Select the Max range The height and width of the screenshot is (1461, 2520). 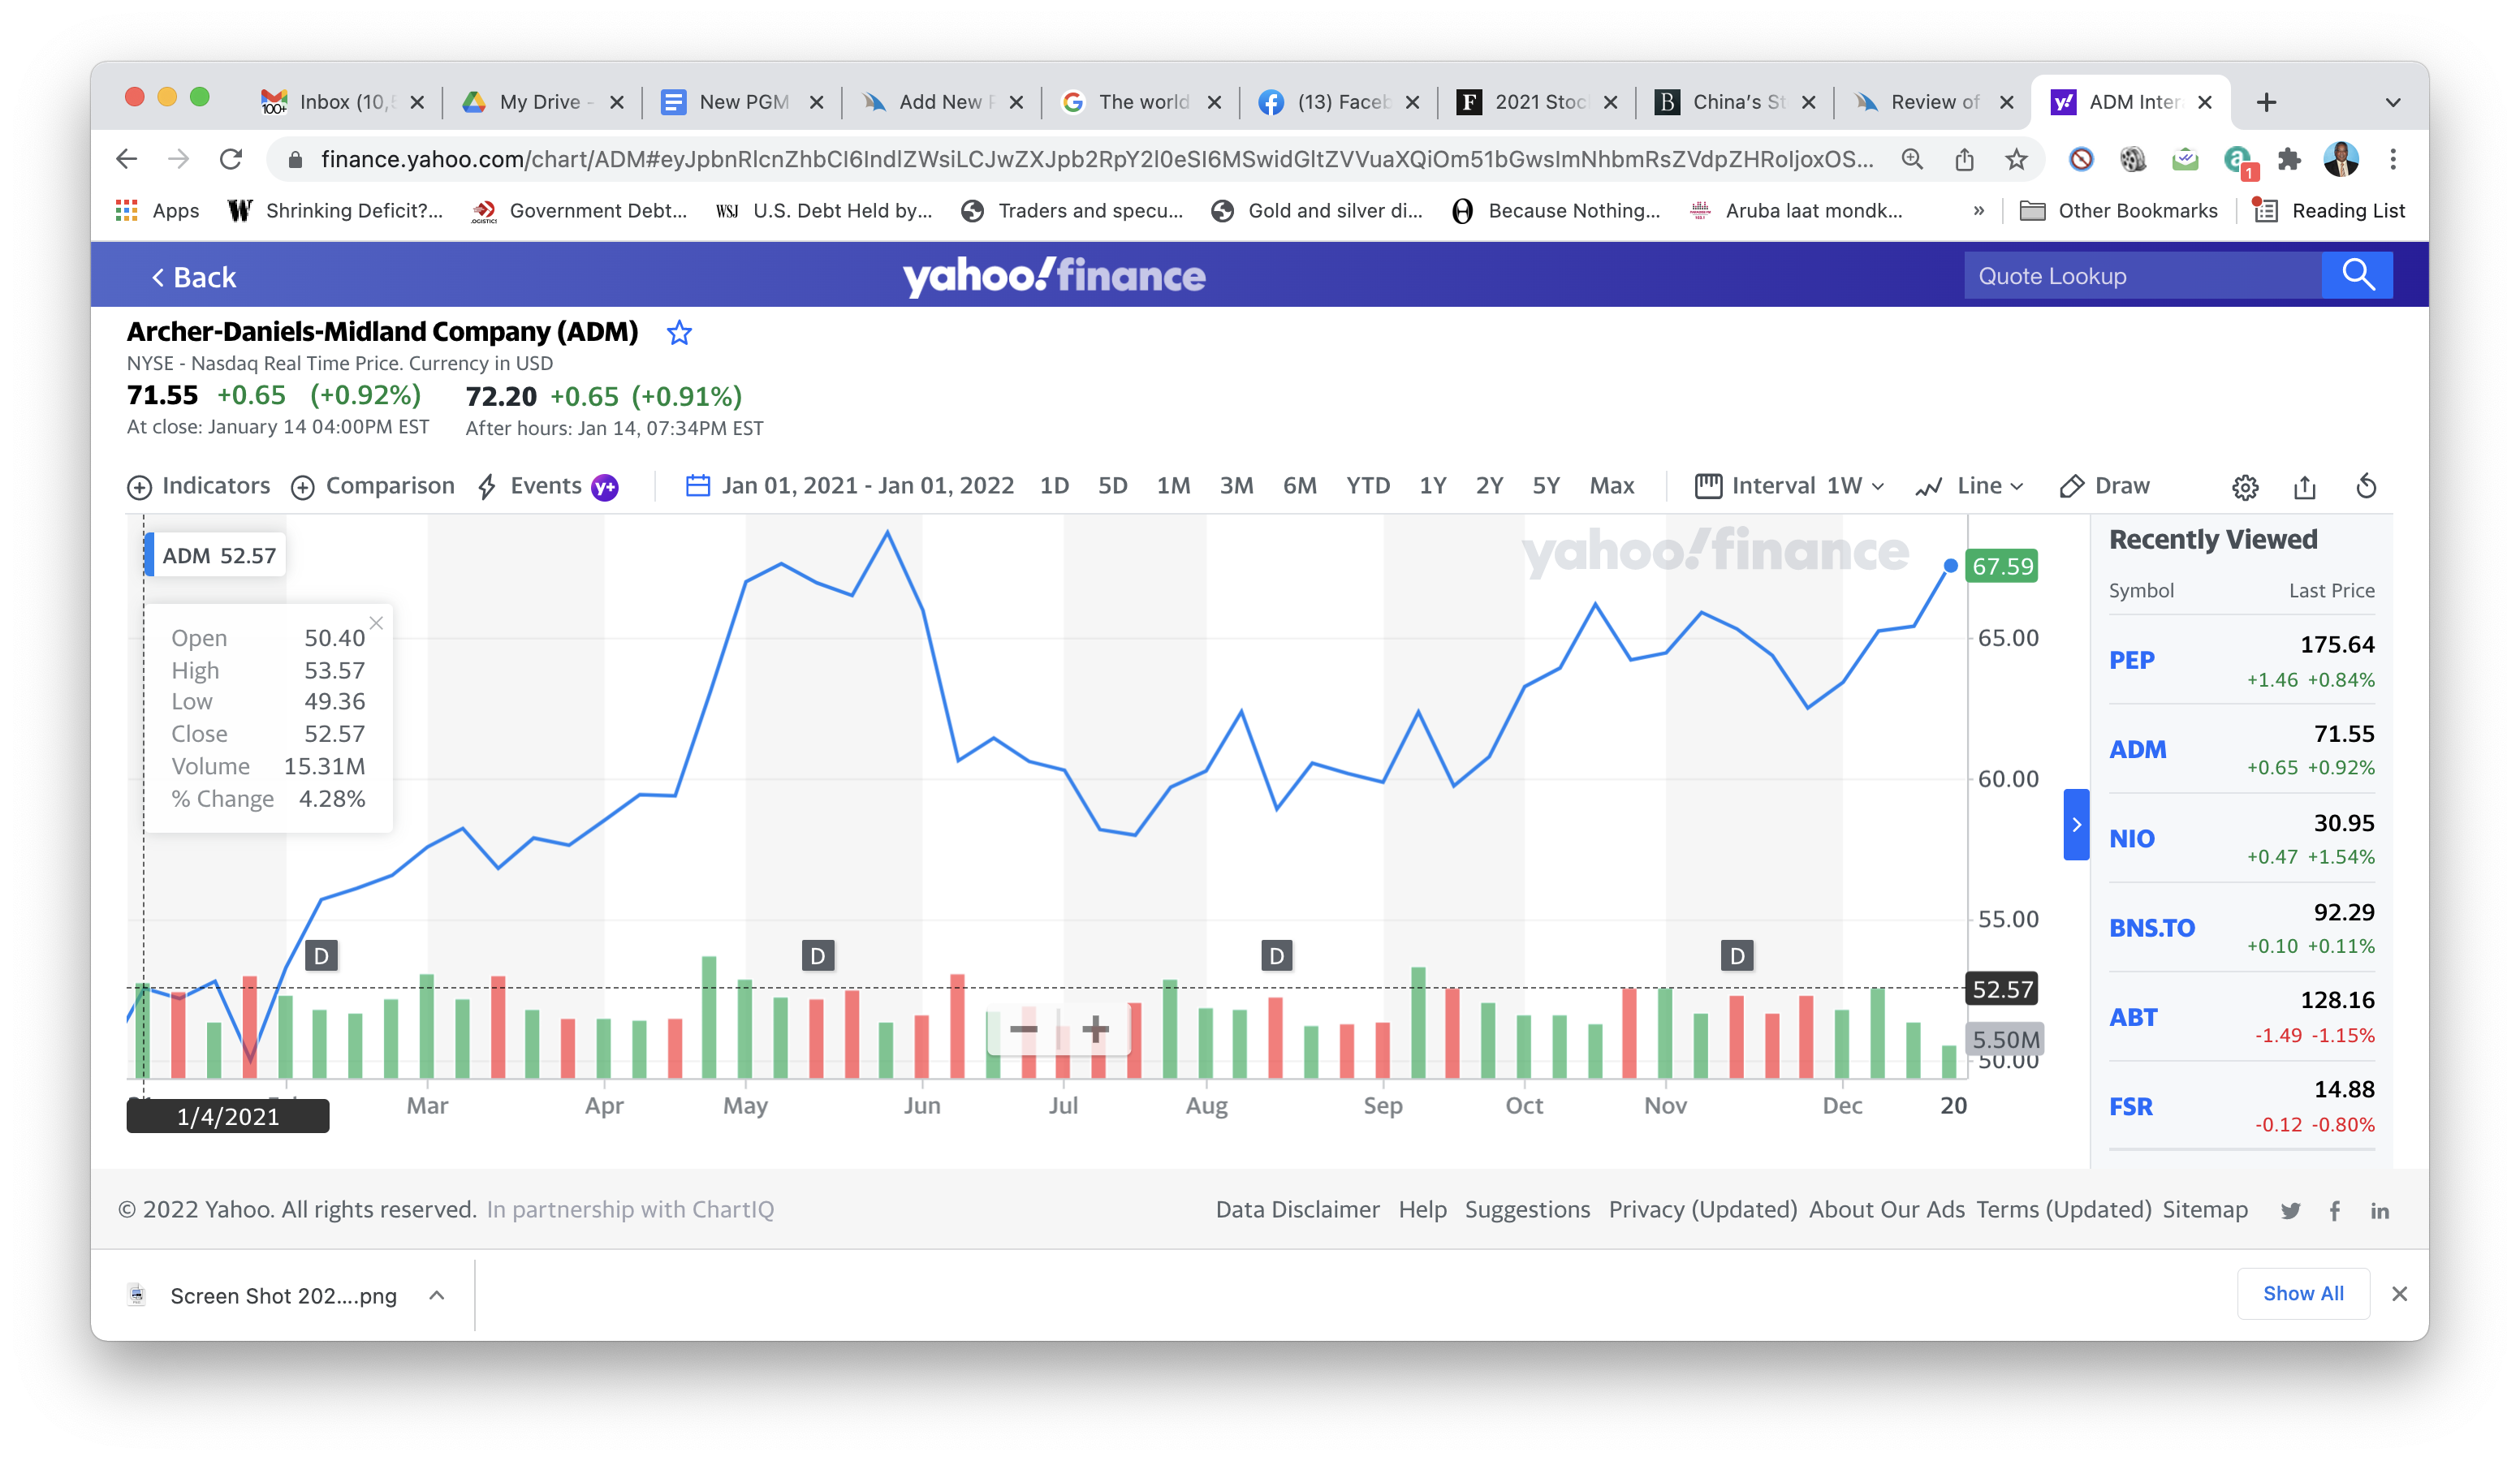click(x=1611, y=486)
